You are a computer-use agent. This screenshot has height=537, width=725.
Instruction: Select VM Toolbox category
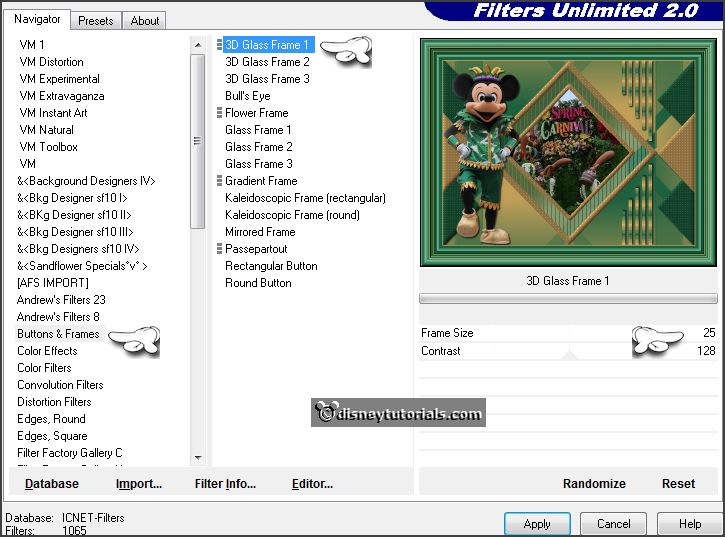click(x=49, y=147)
